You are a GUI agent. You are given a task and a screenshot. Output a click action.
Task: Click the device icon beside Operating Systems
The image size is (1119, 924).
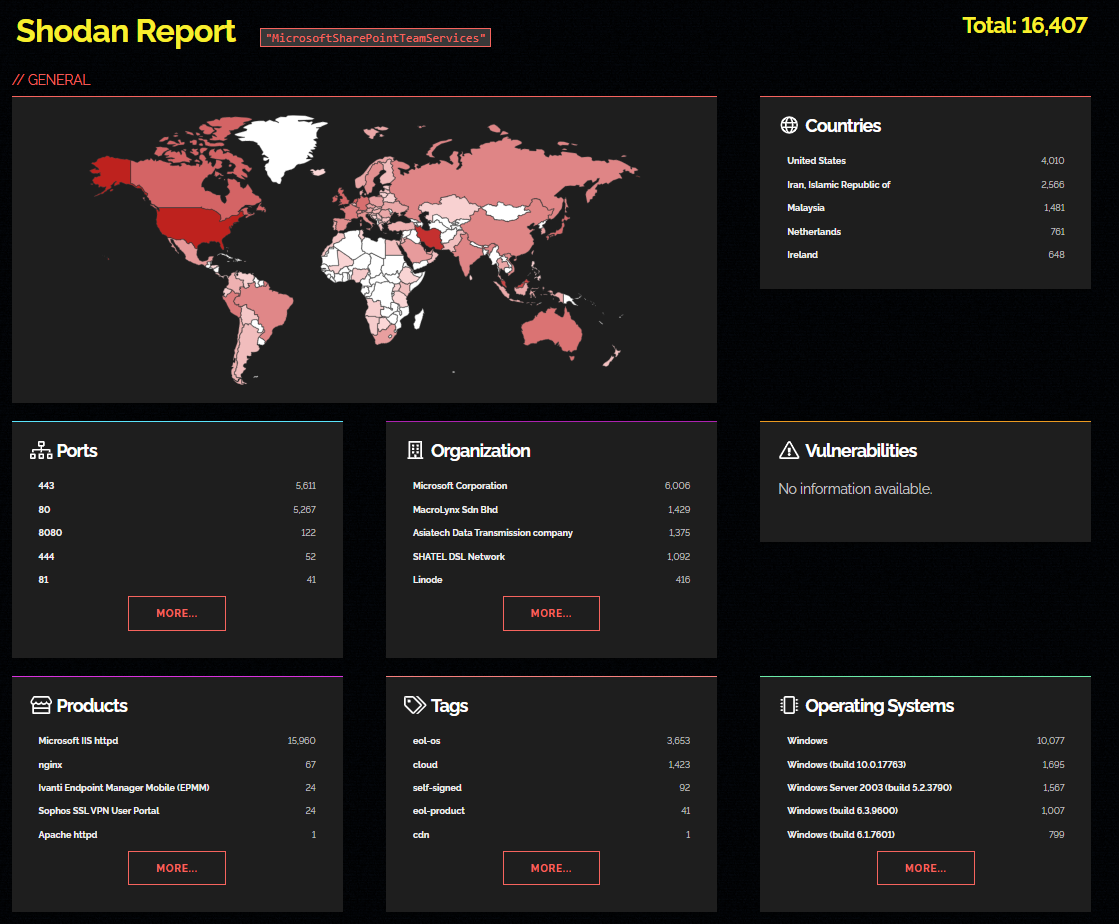point(789,705)
